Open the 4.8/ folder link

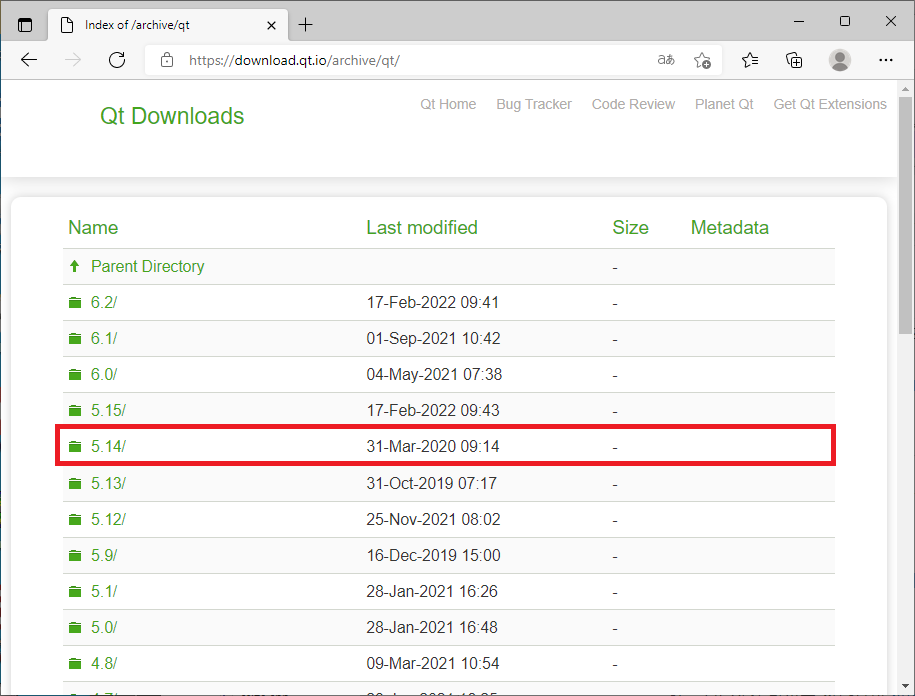pyautogui.click(x=104, y=663)
